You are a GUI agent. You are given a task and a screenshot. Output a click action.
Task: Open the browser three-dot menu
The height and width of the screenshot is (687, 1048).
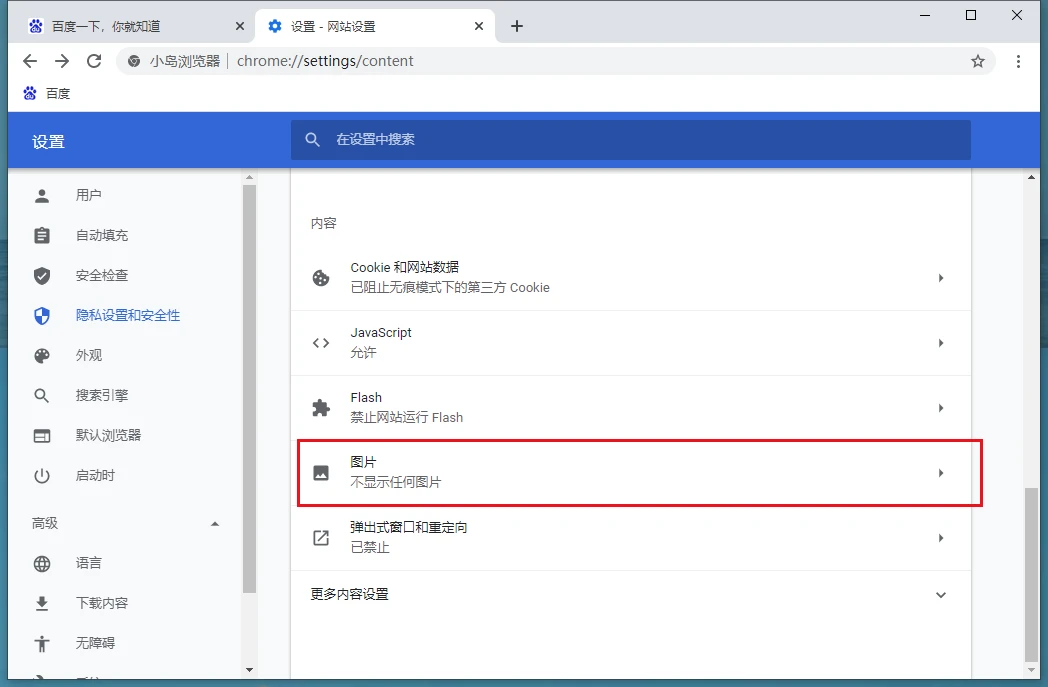(x=1018, y=61)
